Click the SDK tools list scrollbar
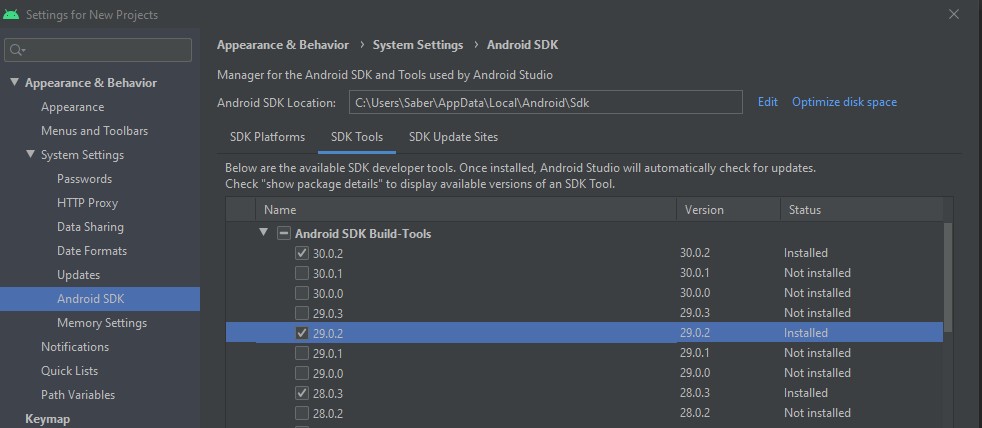Image resolution: width=982 pixels, height=428 pixels. pos(948,276)
